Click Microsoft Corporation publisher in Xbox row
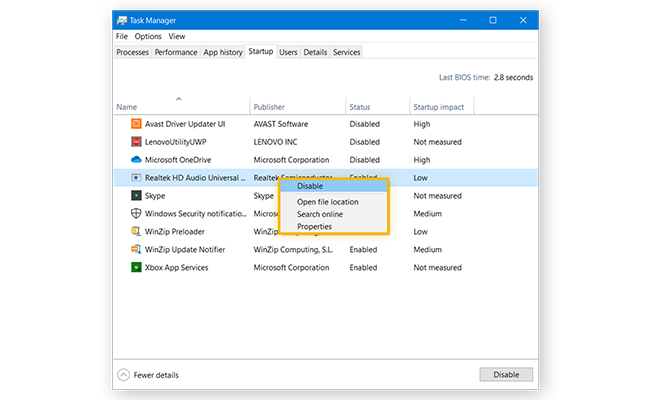650x400 pixels. click(291, 267)
